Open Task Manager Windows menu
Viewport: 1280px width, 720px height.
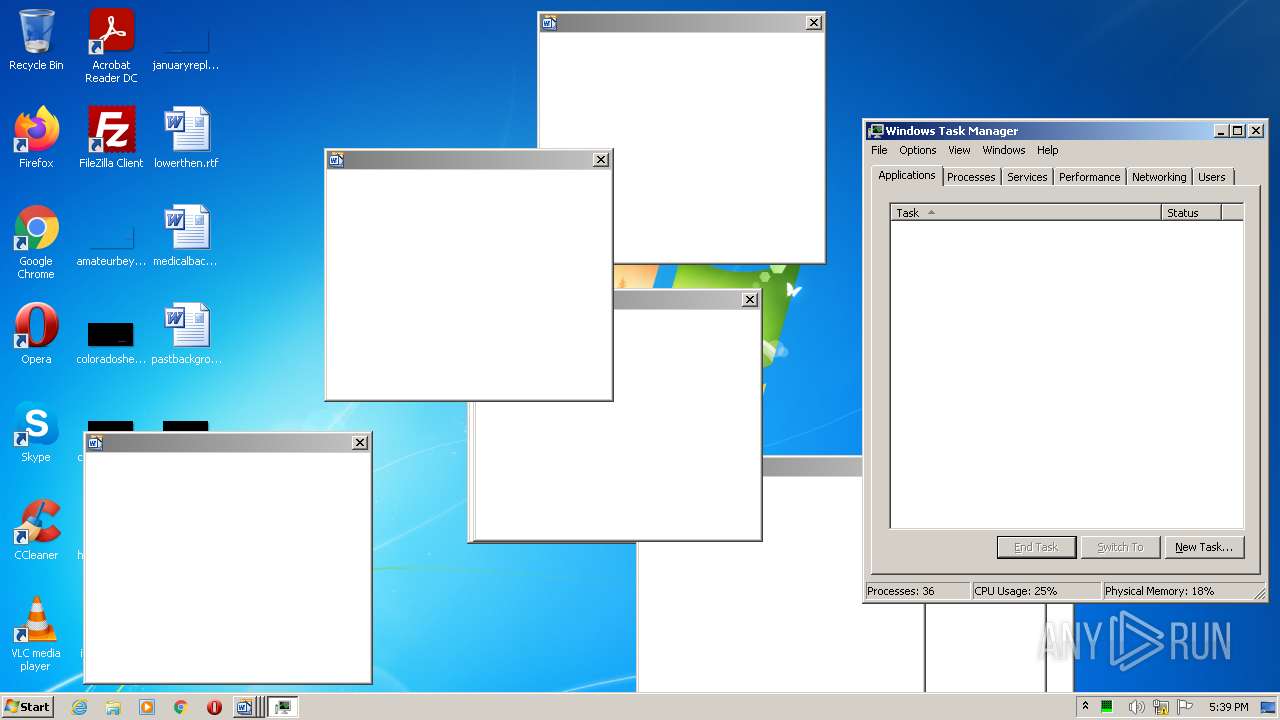[x=1003, y=150]
